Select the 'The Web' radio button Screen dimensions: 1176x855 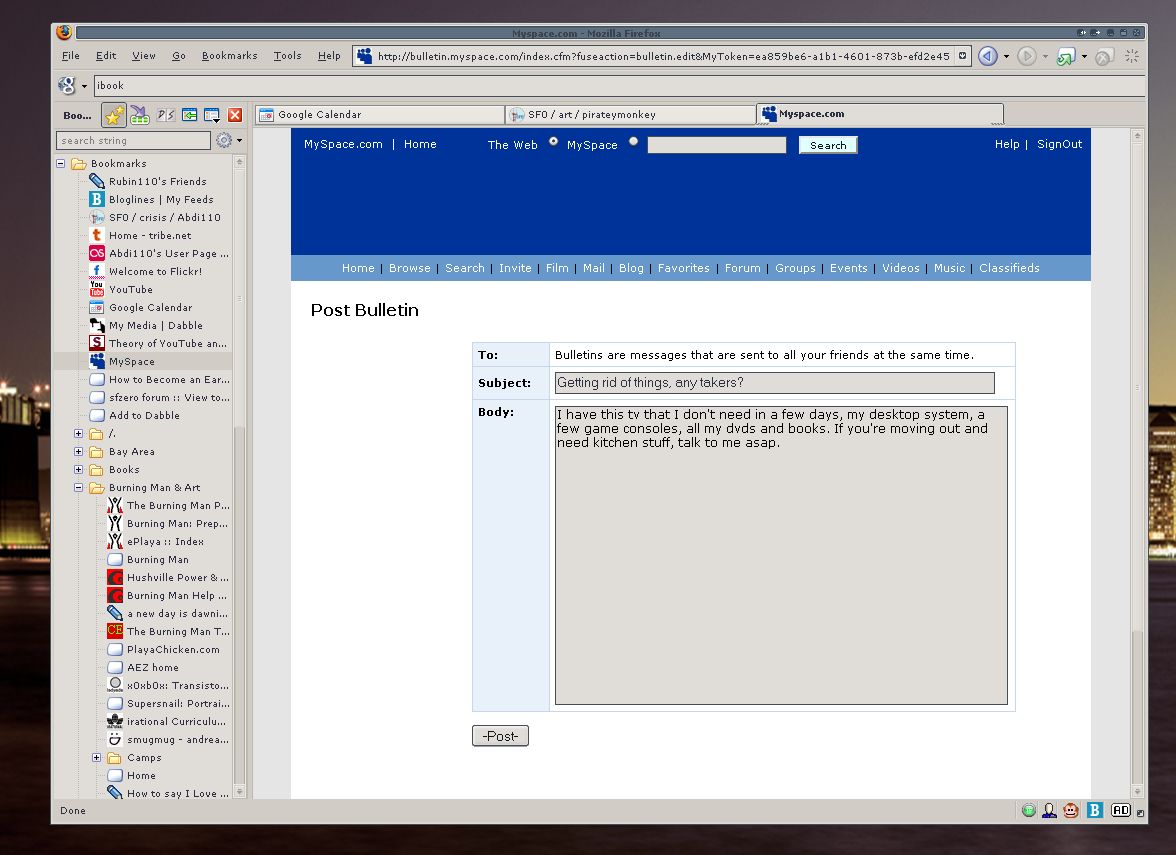coord(553,142)
